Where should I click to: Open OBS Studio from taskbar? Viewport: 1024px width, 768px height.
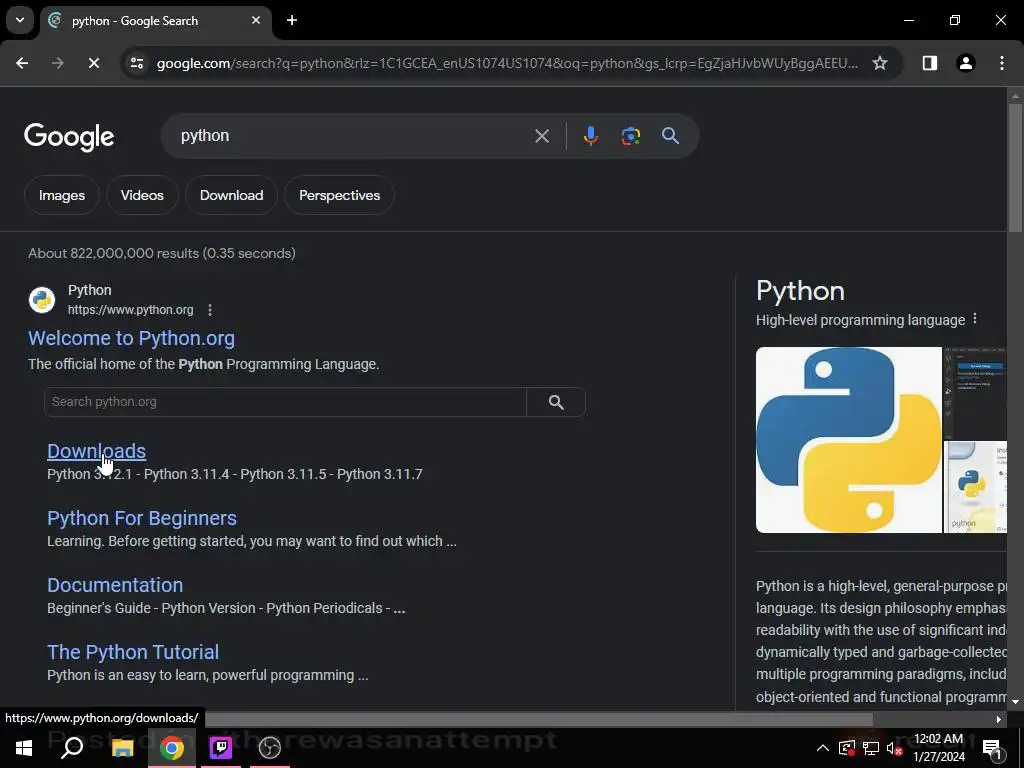pyautogui.click(x=270, y=748)
